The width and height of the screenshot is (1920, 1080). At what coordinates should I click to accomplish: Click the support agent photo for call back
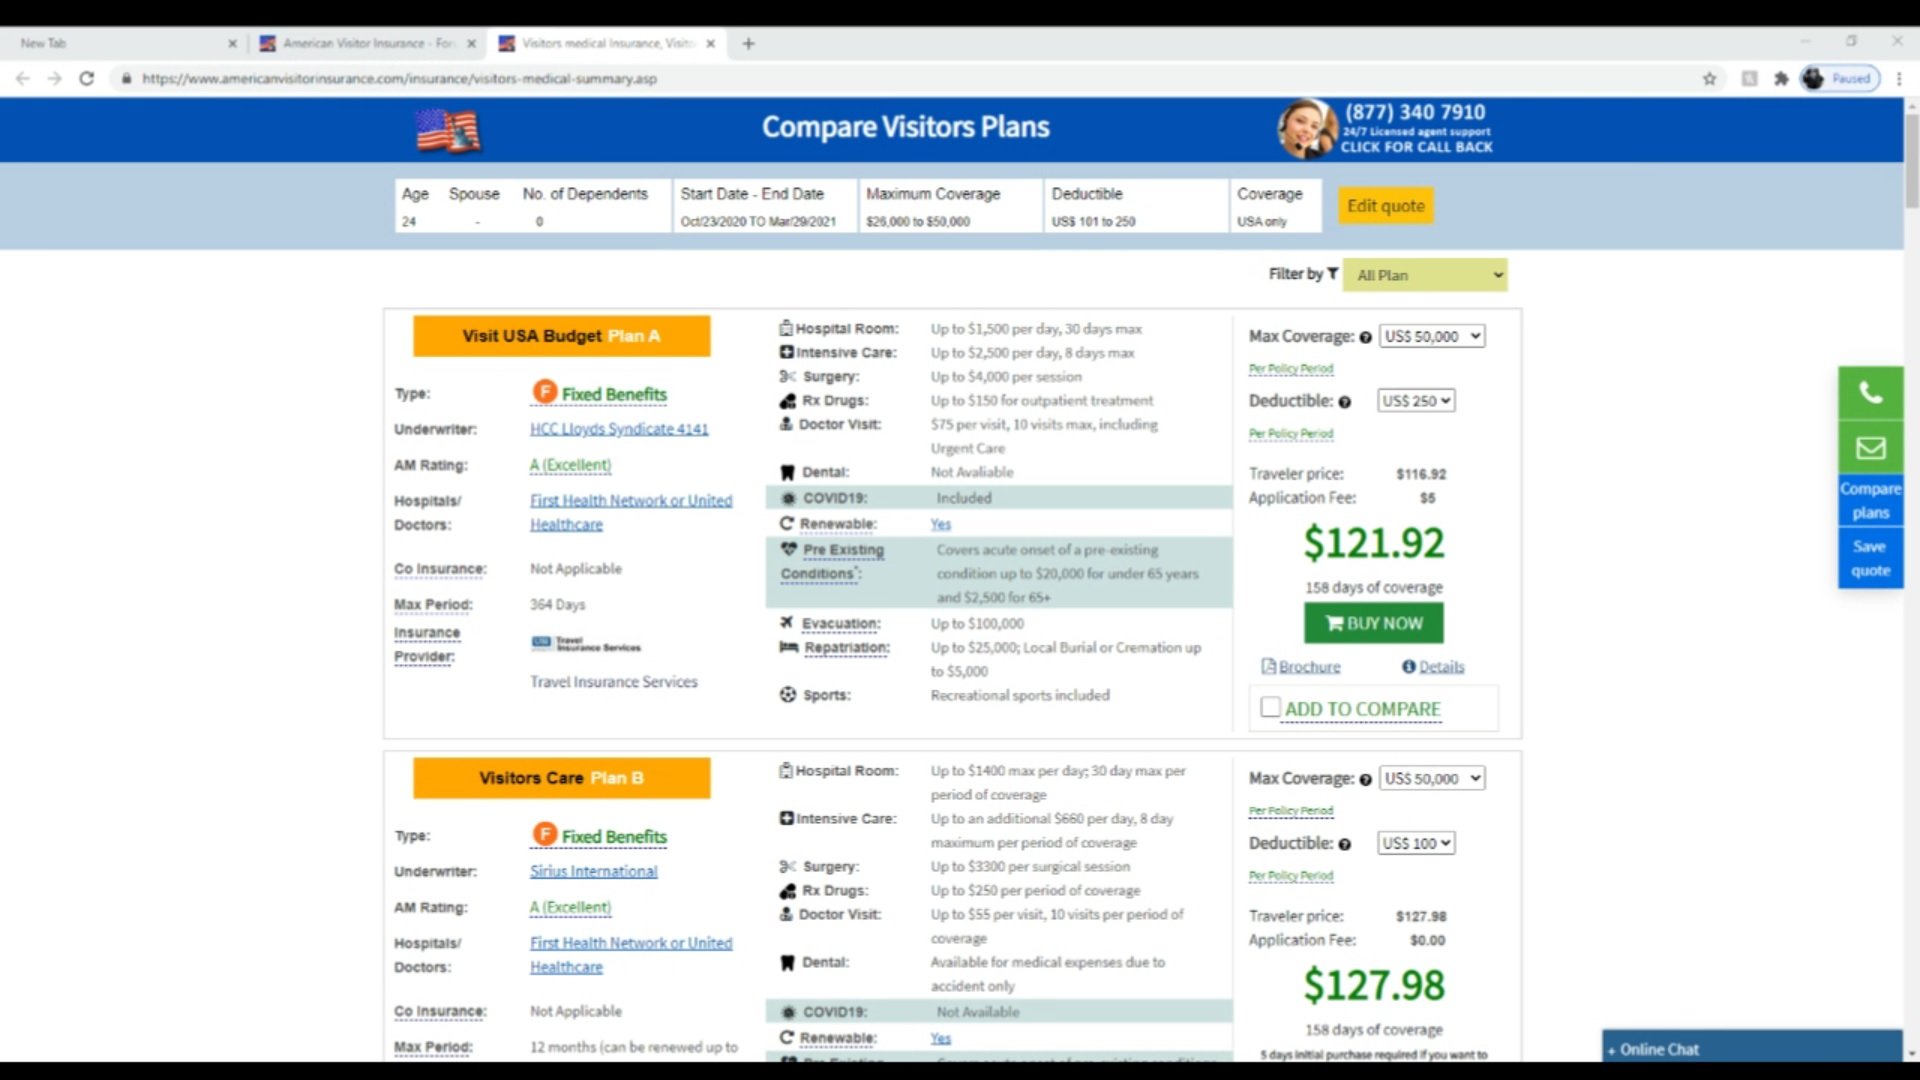1307,129
